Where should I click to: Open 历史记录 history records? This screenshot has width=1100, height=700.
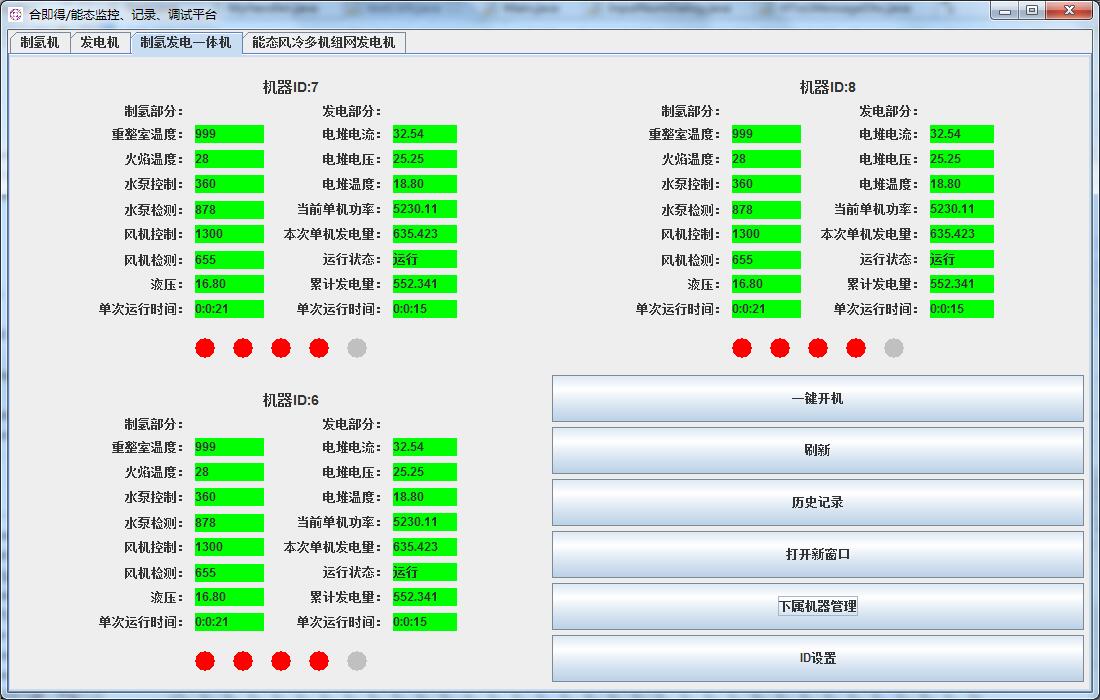817,503
